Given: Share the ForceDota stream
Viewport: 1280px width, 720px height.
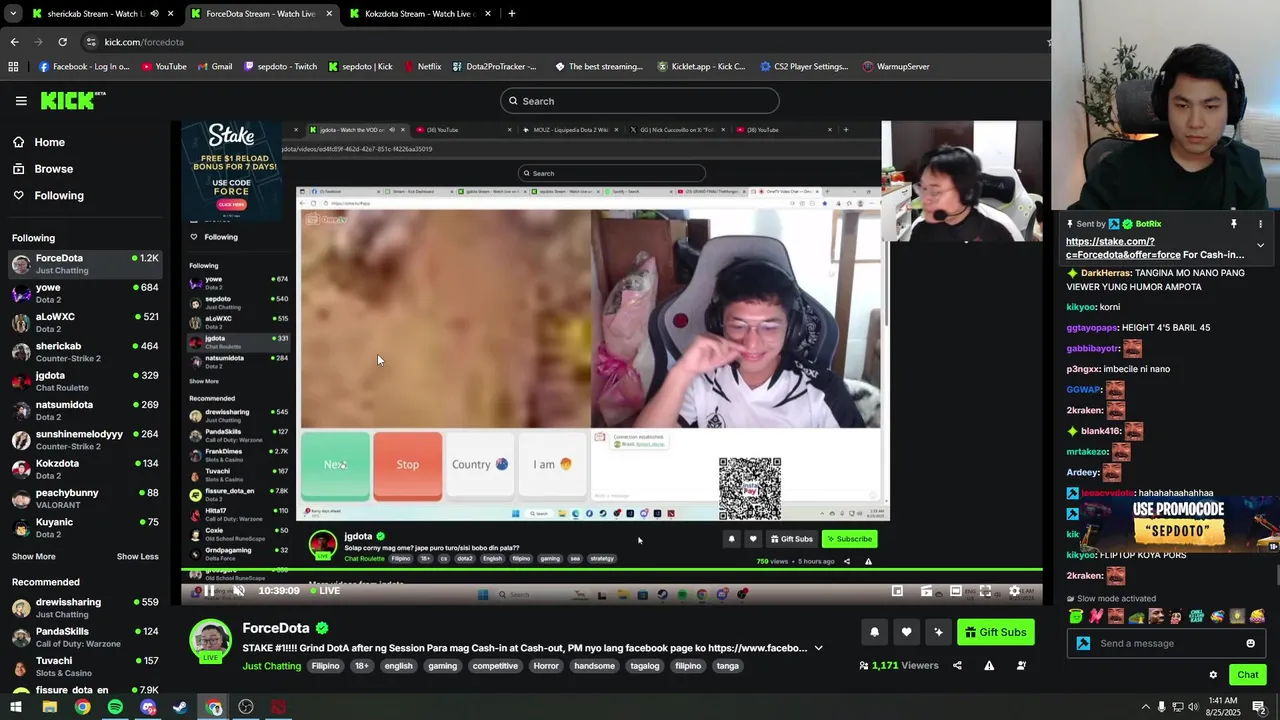Looking at the screenshot, I should click(x=957, y=666).
